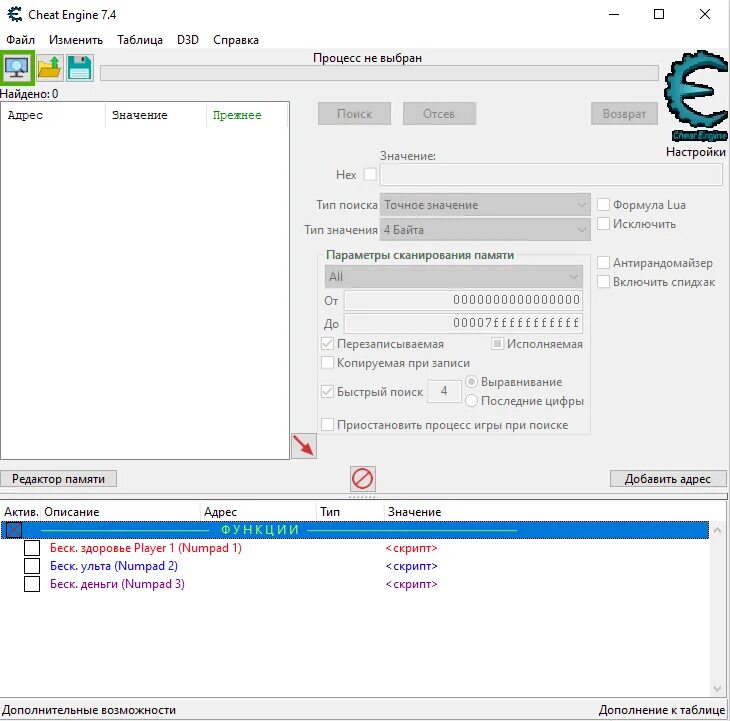
Task: Enable Копируемая при записи checkbox
Action: [327, 363]
